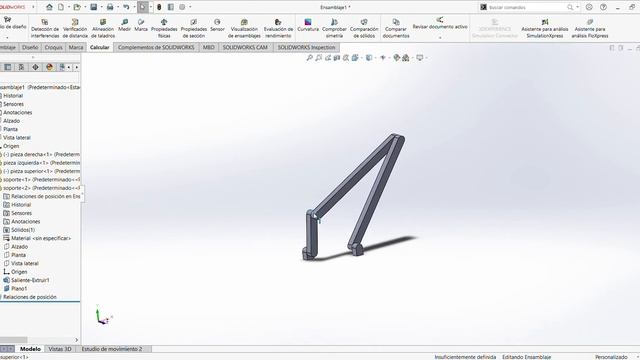Click the Rebuild traffic light icon
Viewport: 640px width, 360px height.
point(159,7)
